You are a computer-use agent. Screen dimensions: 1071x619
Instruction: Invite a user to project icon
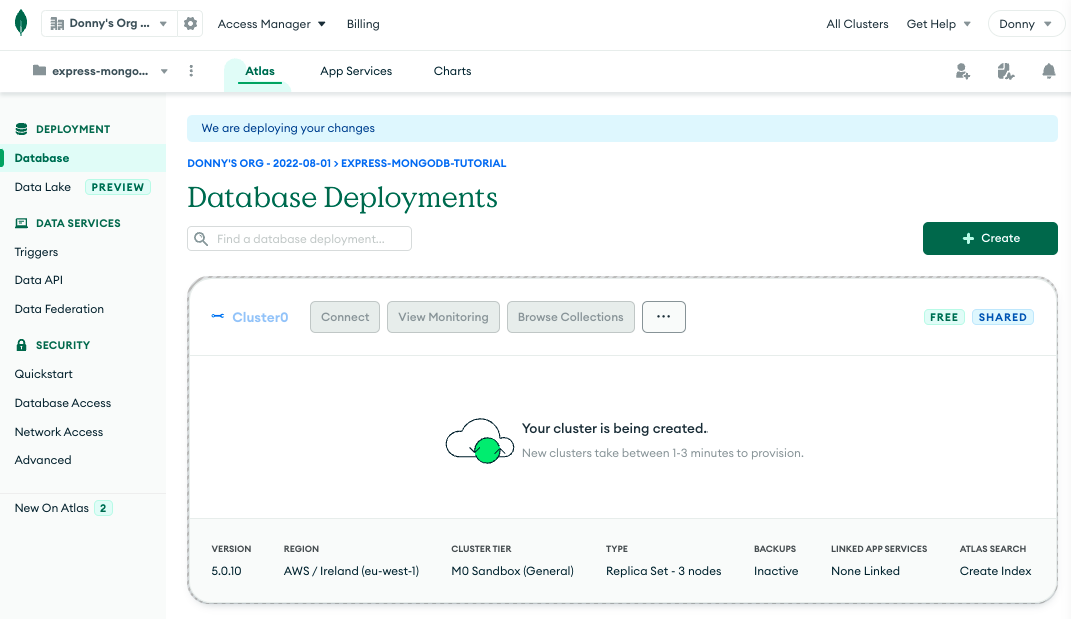(962, 71)
